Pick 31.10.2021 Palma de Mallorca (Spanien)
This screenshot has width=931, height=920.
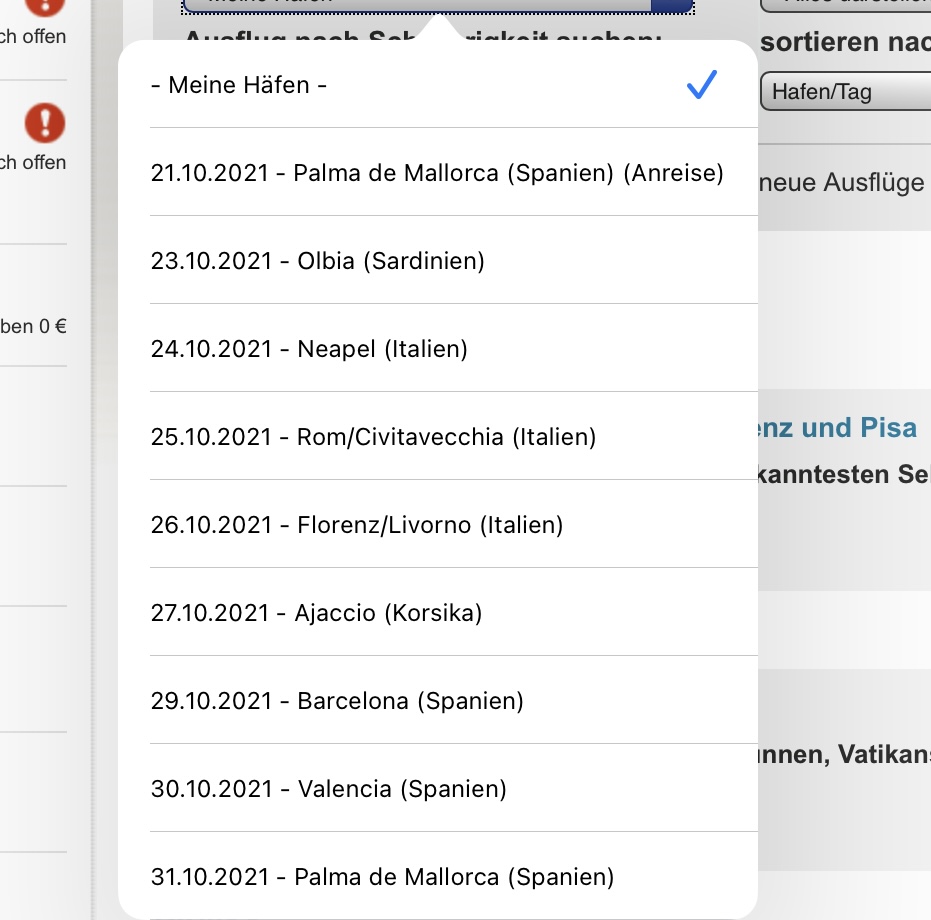tap(382, 877)
